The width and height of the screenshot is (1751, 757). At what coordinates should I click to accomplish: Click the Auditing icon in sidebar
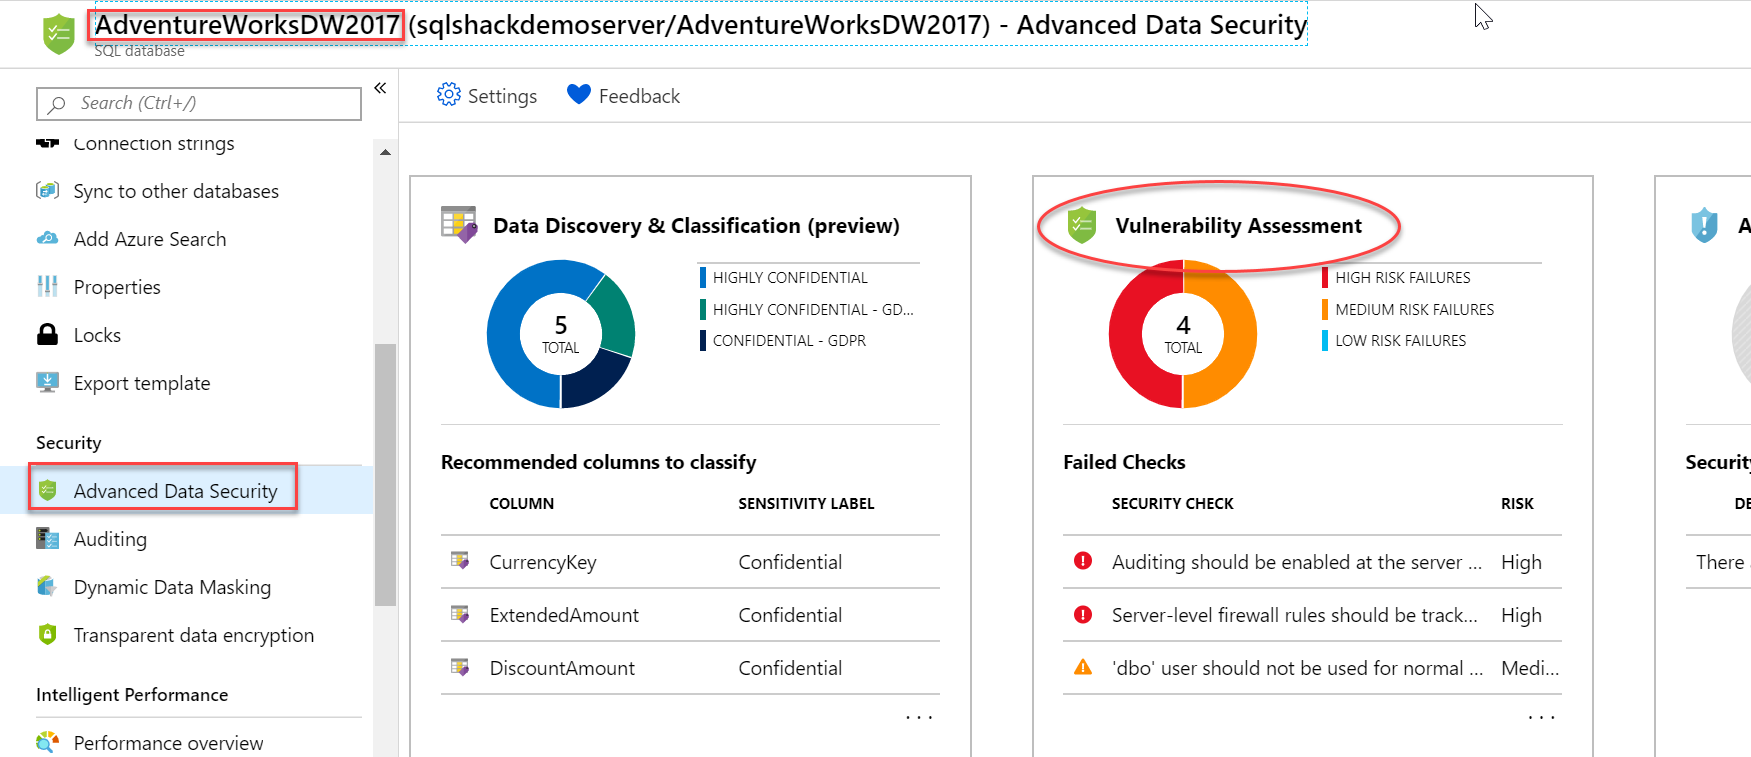click(47, 539)
